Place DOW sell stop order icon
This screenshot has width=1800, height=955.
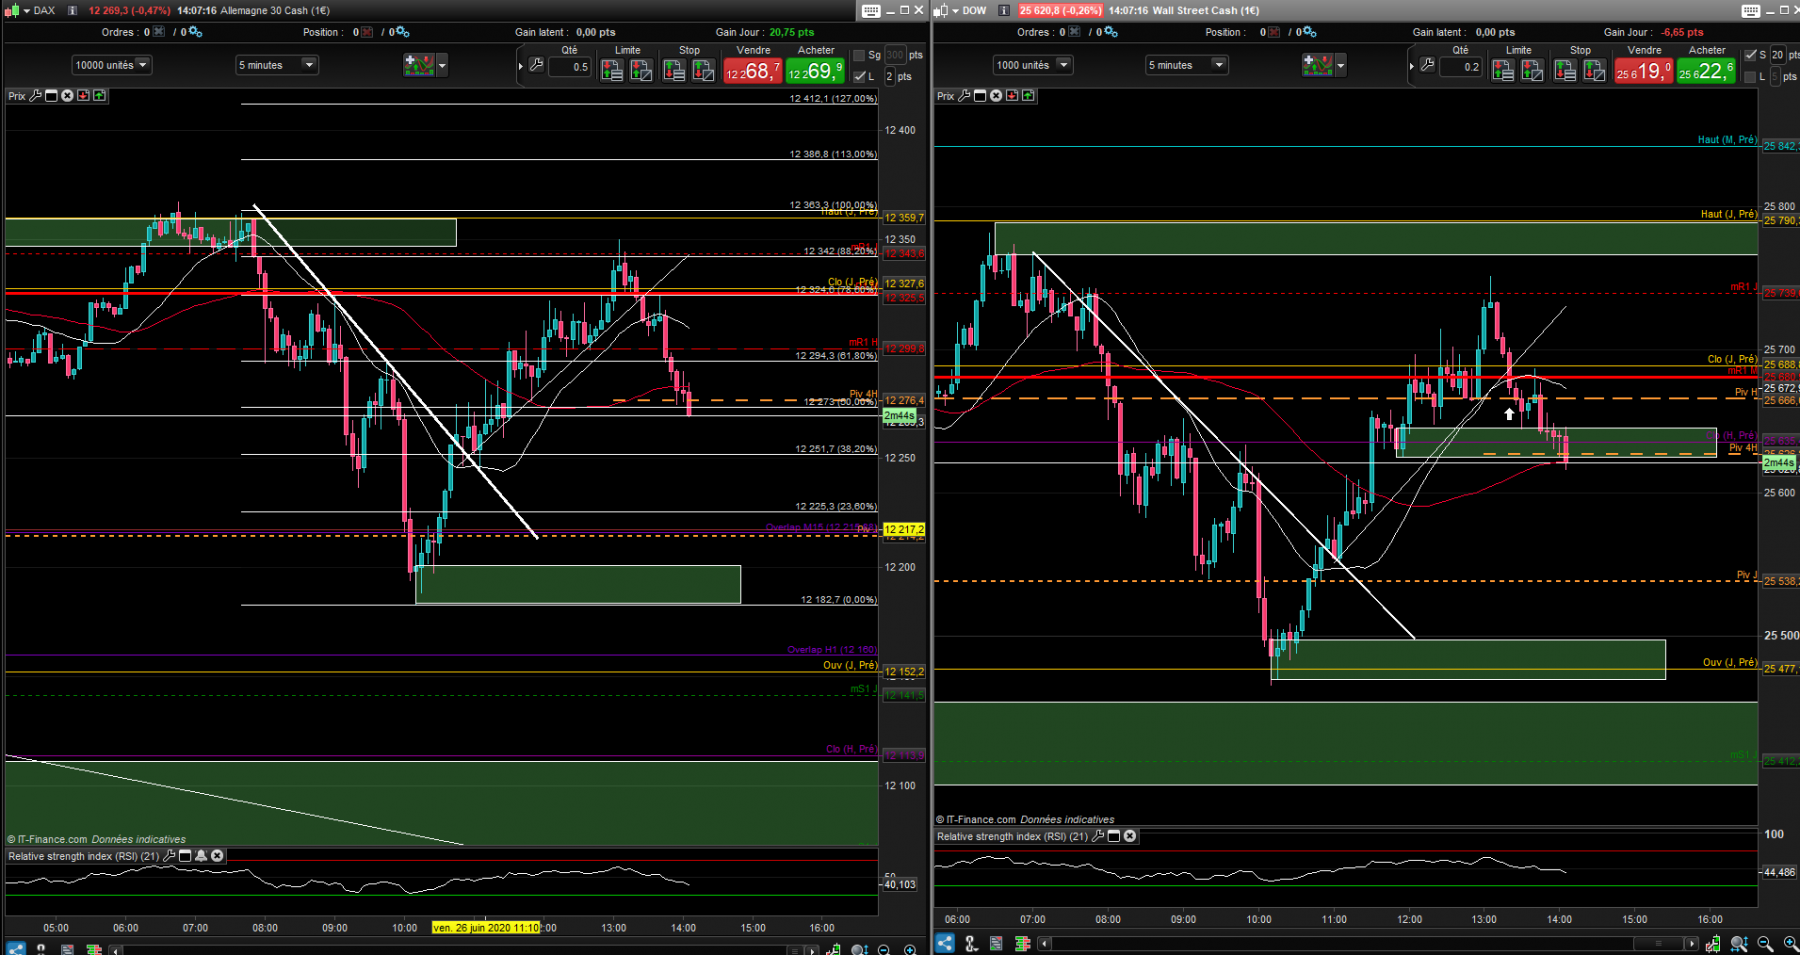(1595, 70)
